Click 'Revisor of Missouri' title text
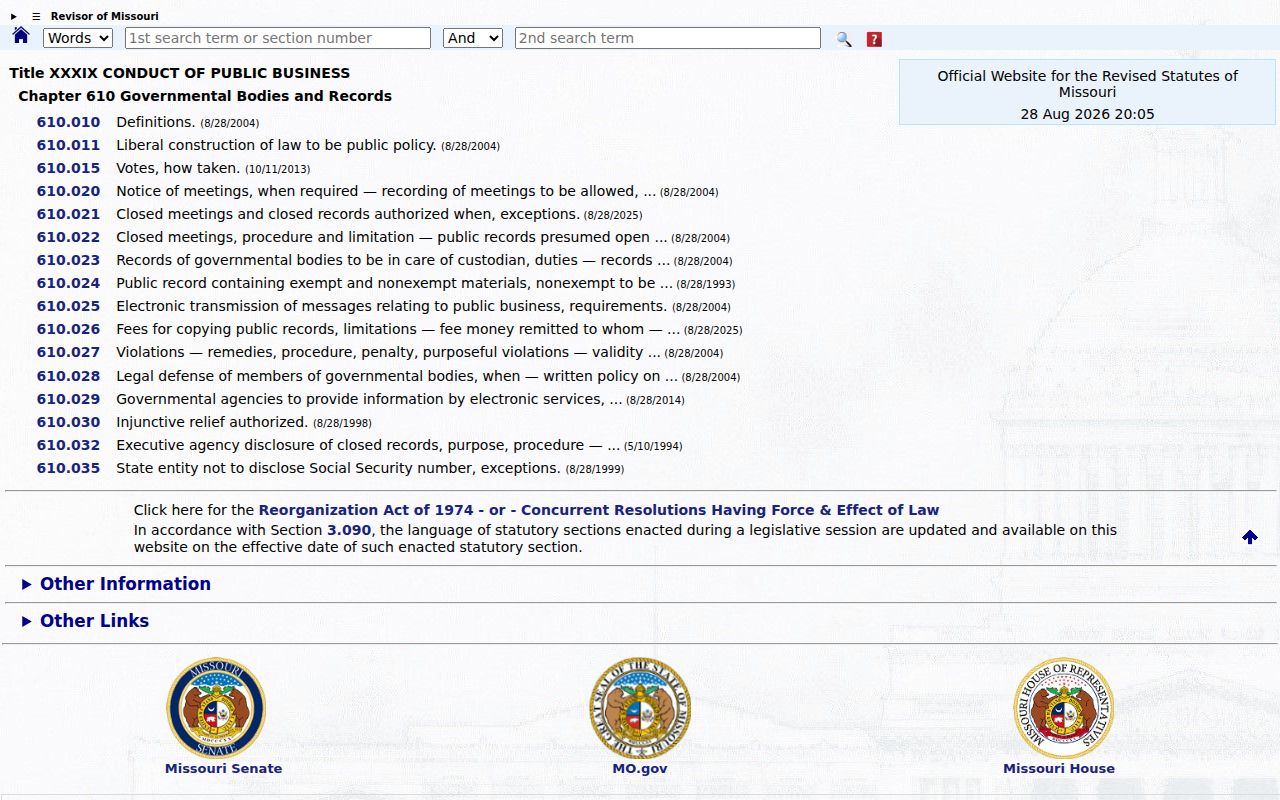Image resolution: width=1280 pixels, height=800 pixels. click(x=104, y=16)
